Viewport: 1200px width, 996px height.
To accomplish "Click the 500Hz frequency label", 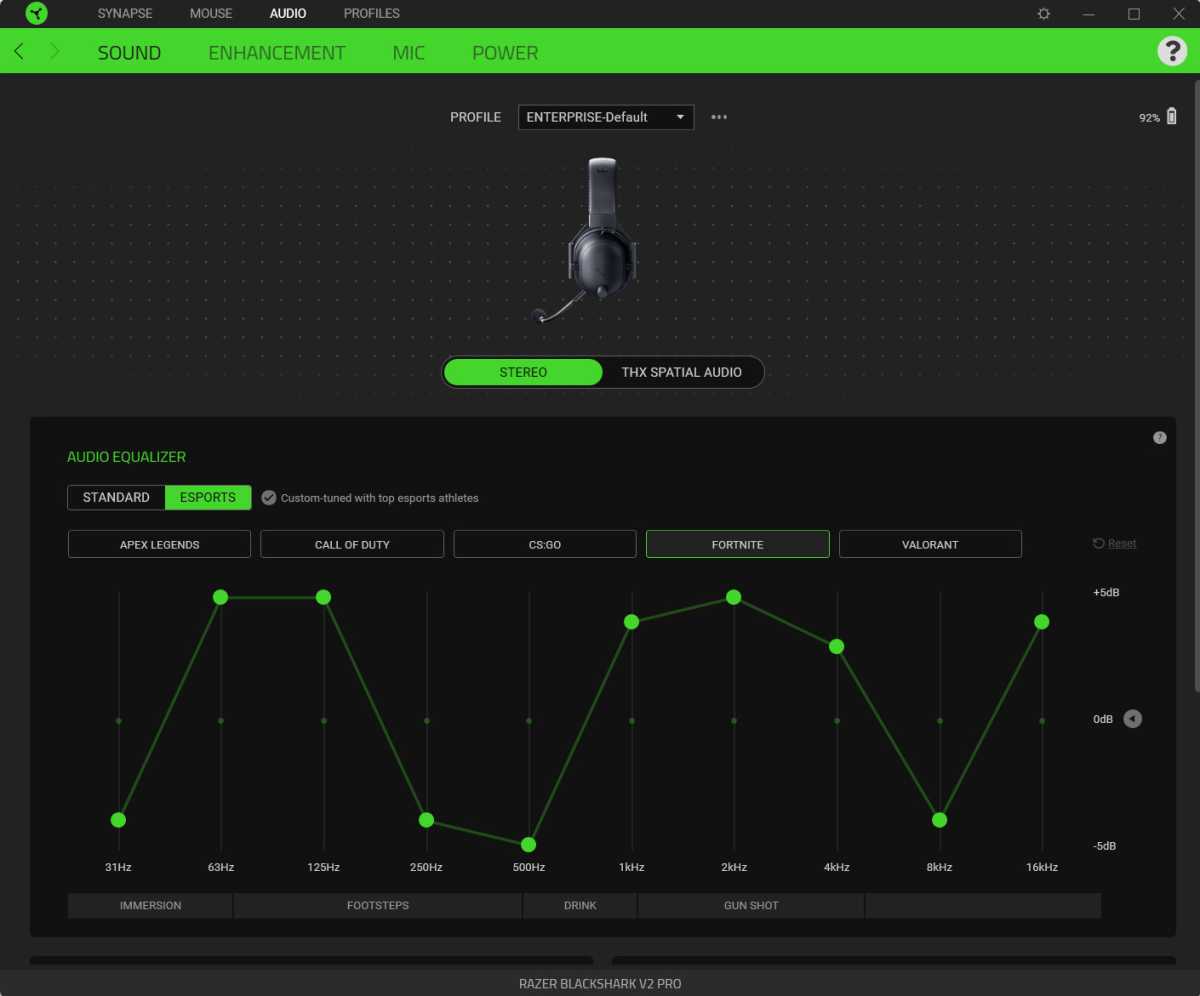I will point(529,867).
